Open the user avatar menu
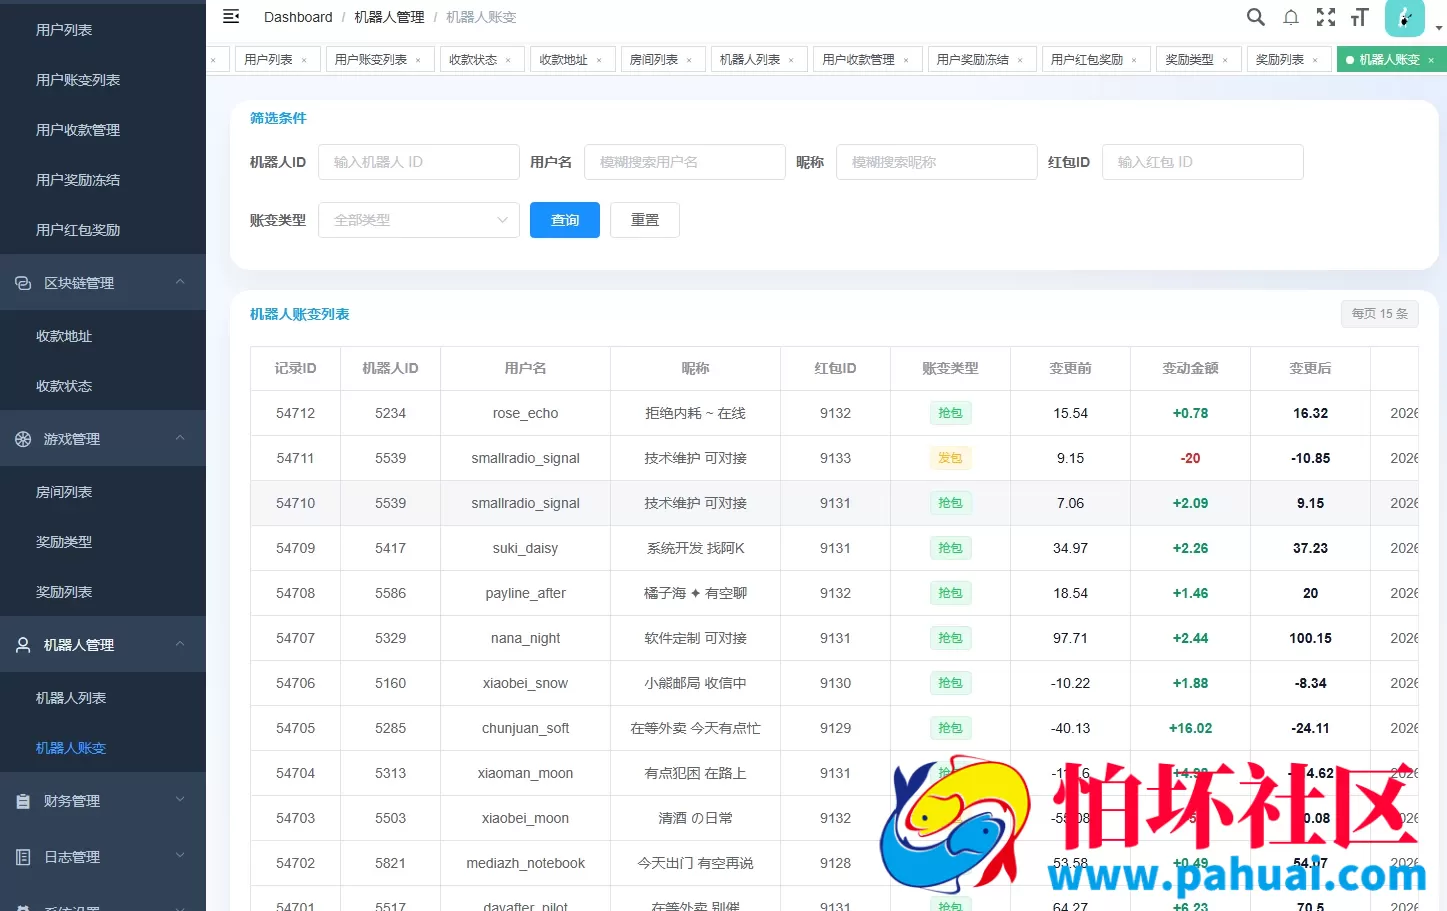 1404,17
